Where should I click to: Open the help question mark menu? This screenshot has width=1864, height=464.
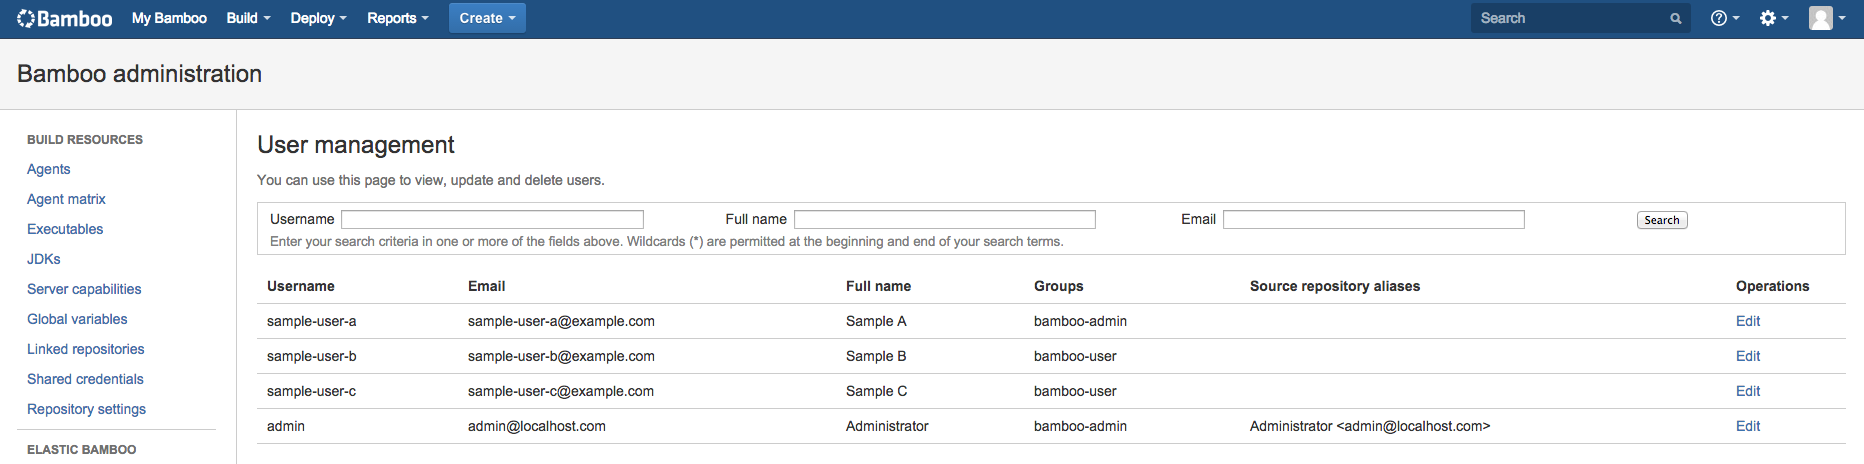click(1725, 18)
